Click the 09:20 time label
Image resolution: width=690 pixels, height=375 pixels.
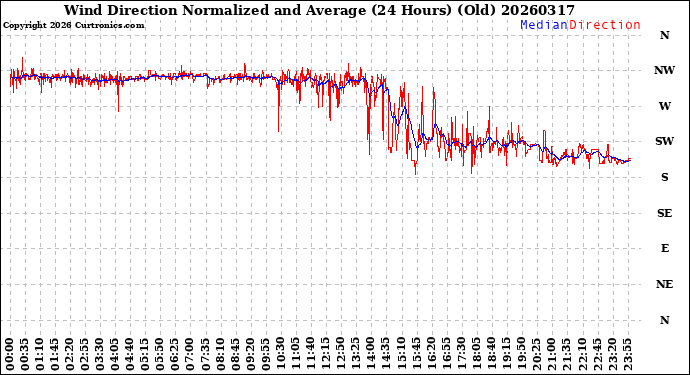pos(250,355)
